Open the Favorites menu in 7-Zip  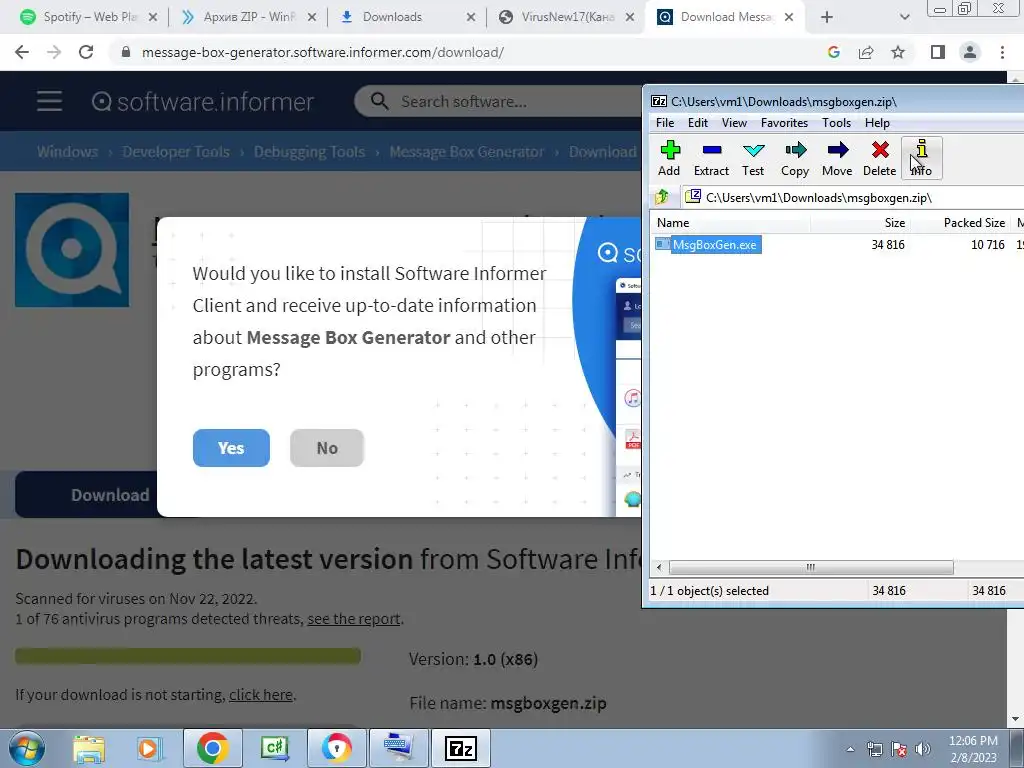(784, 123)
